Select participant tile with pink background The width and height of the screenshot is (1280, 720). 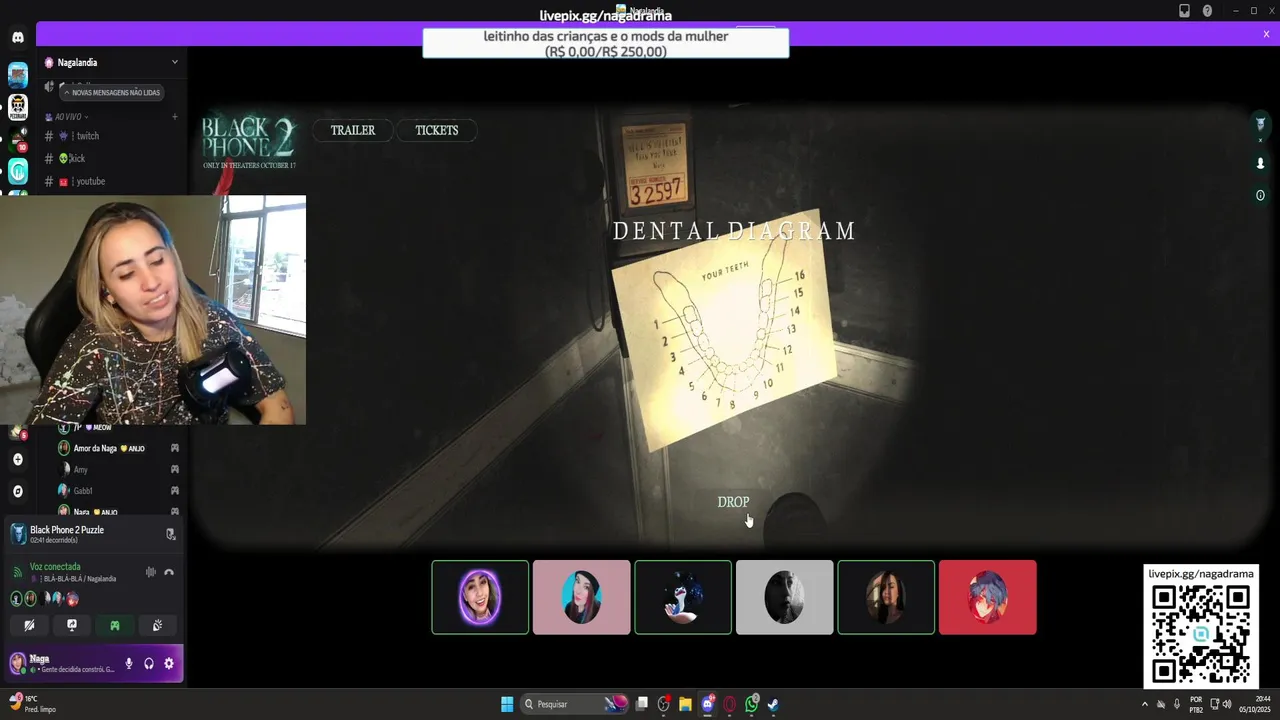coord(582,597)
